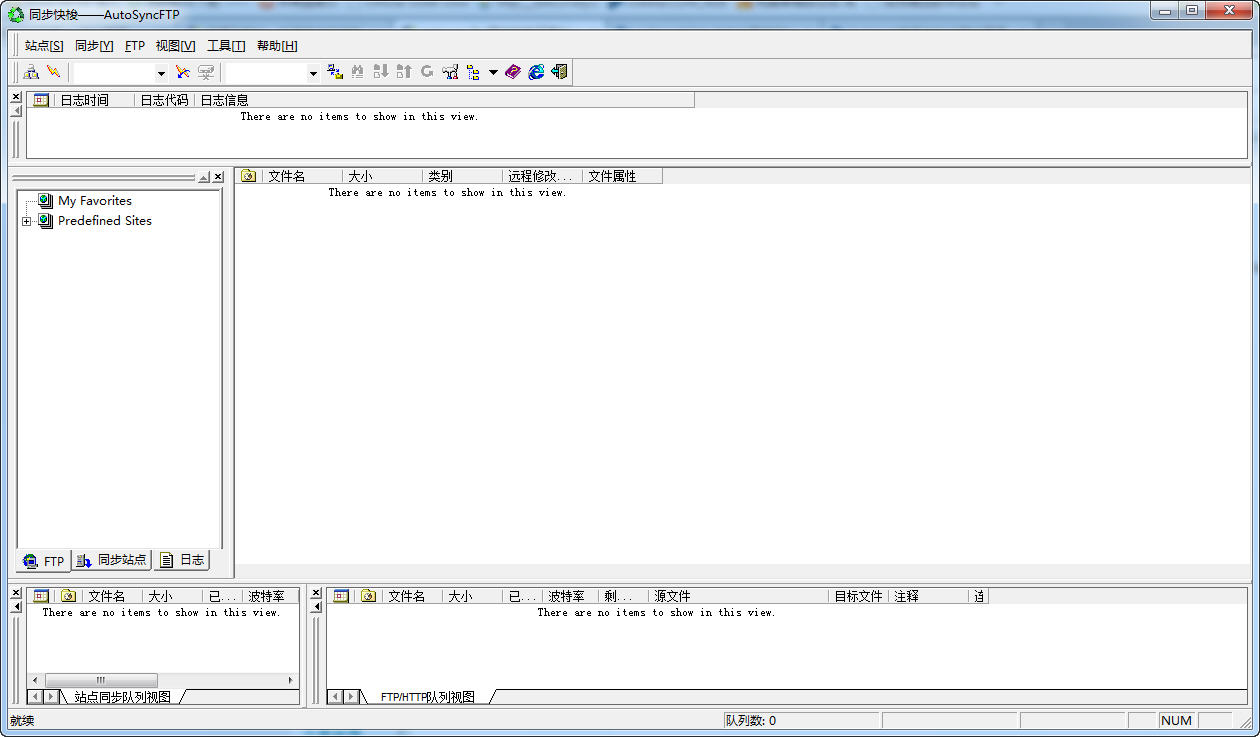The image size is (1260, 737).
Task: Switch to the 日志 tab
Action: tap(182, 560)
